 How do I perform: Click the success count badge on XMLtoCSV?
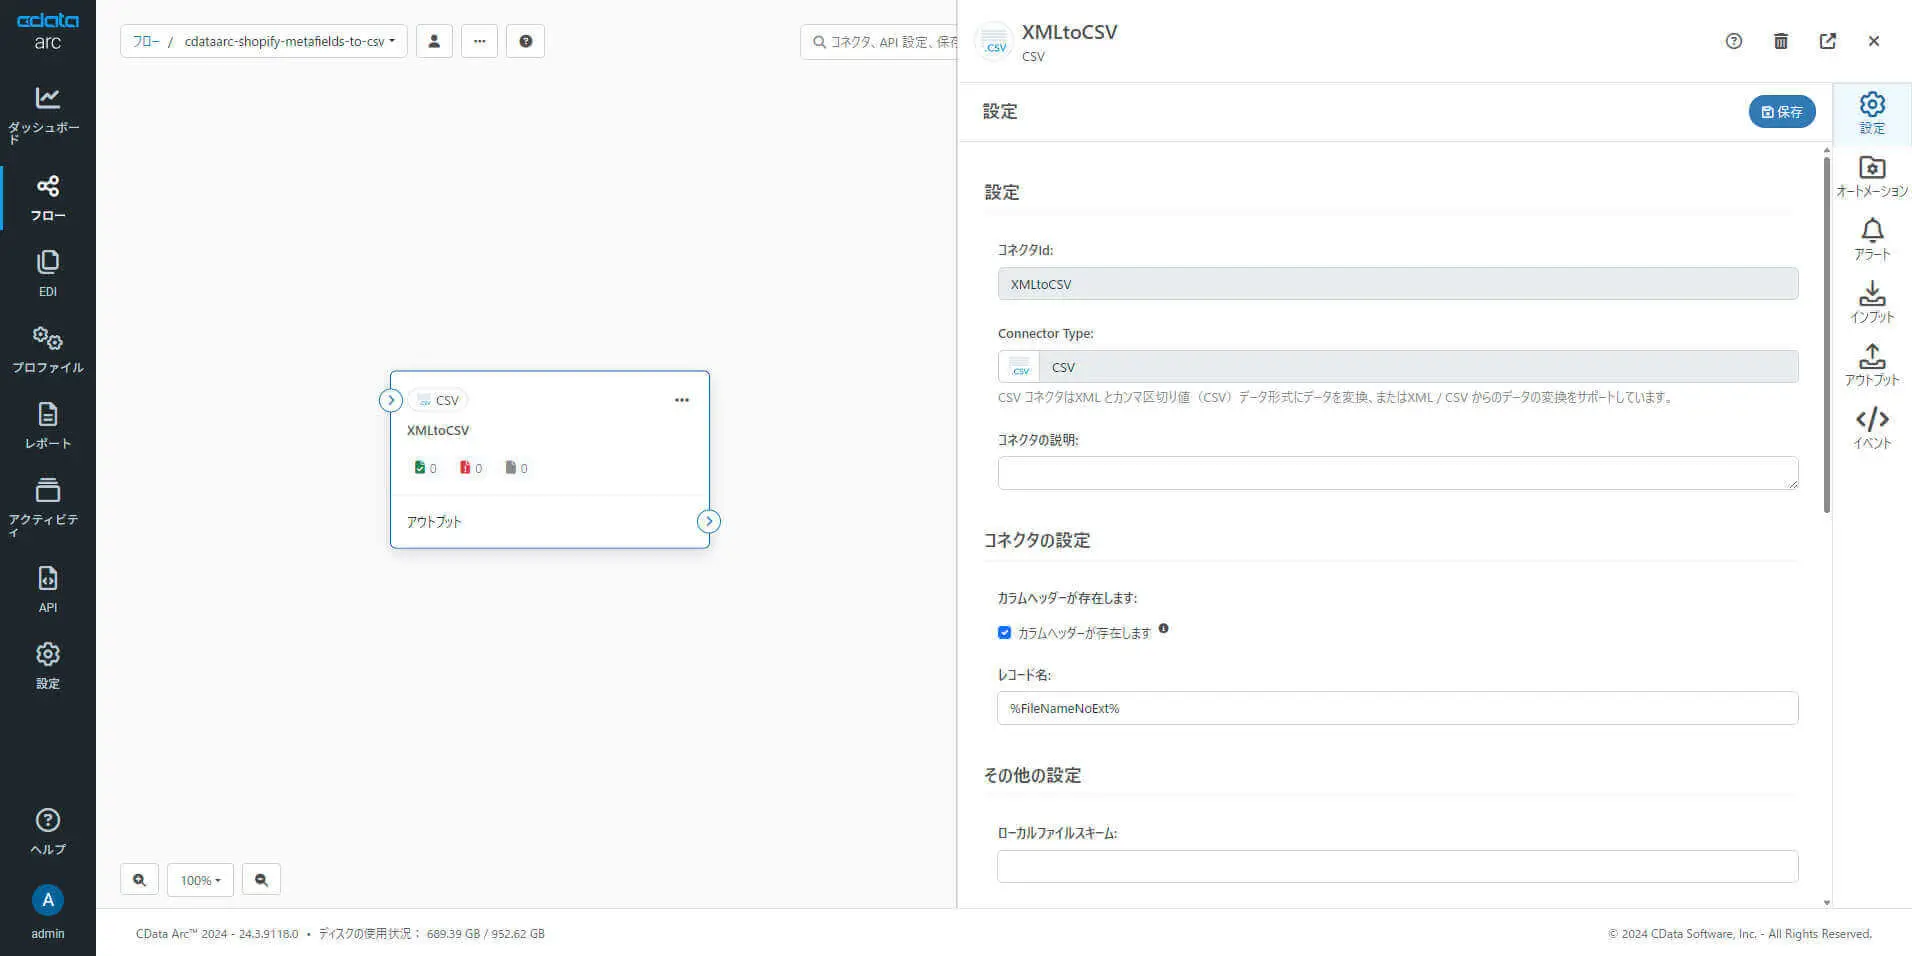click(425, 468)
